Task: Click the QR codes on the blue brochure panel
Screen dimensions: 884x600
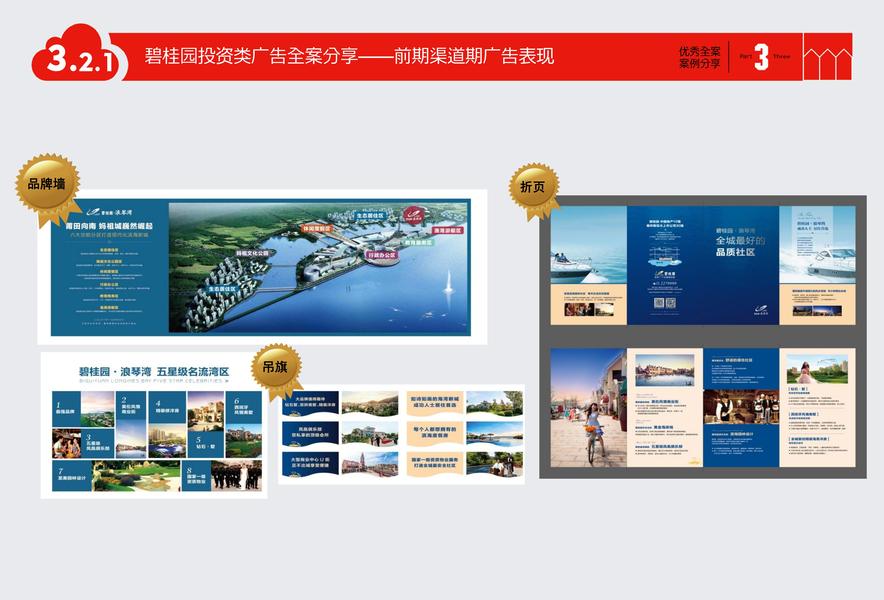Action: point(665,303)
